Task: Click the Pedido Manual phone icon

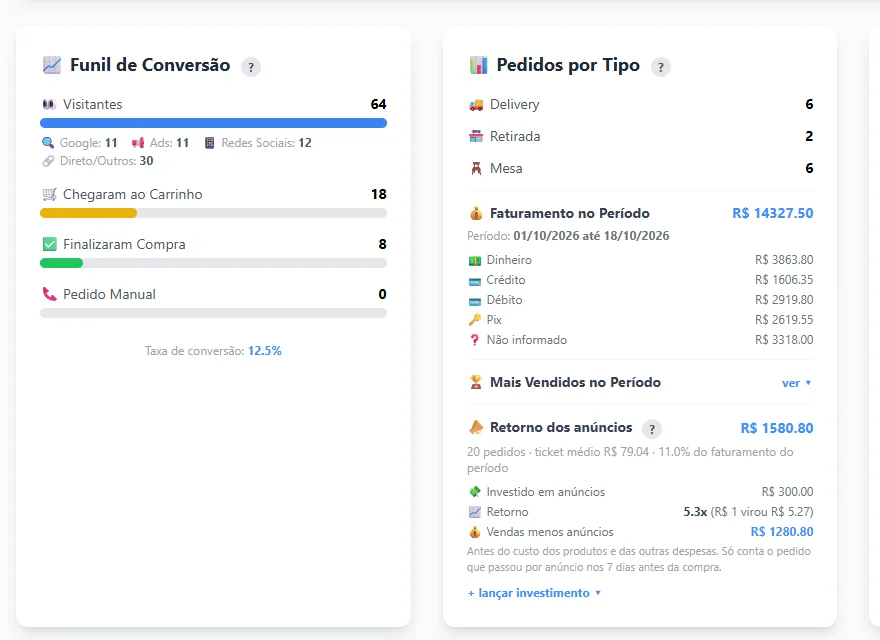Action: tap(49, 294)
